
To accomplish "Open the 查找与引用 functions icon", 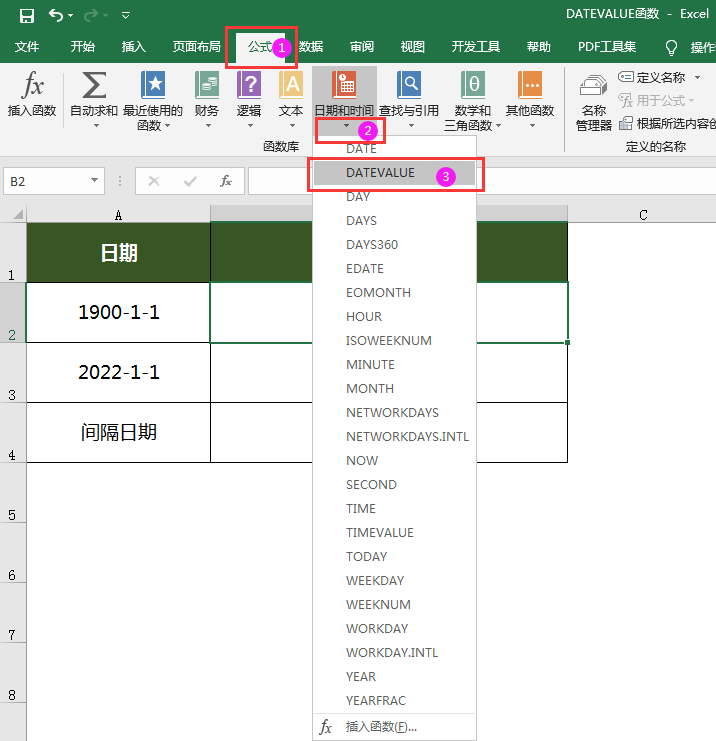I will point(409,85).
